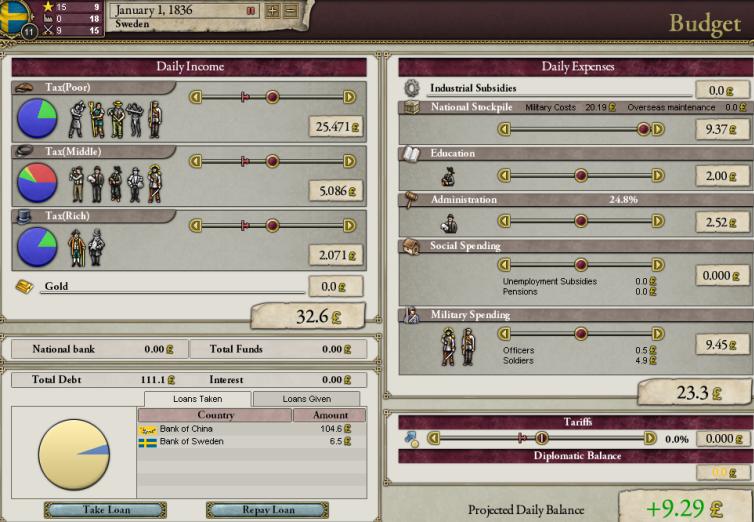Click the debt pie chart

(x=74, y=454)
